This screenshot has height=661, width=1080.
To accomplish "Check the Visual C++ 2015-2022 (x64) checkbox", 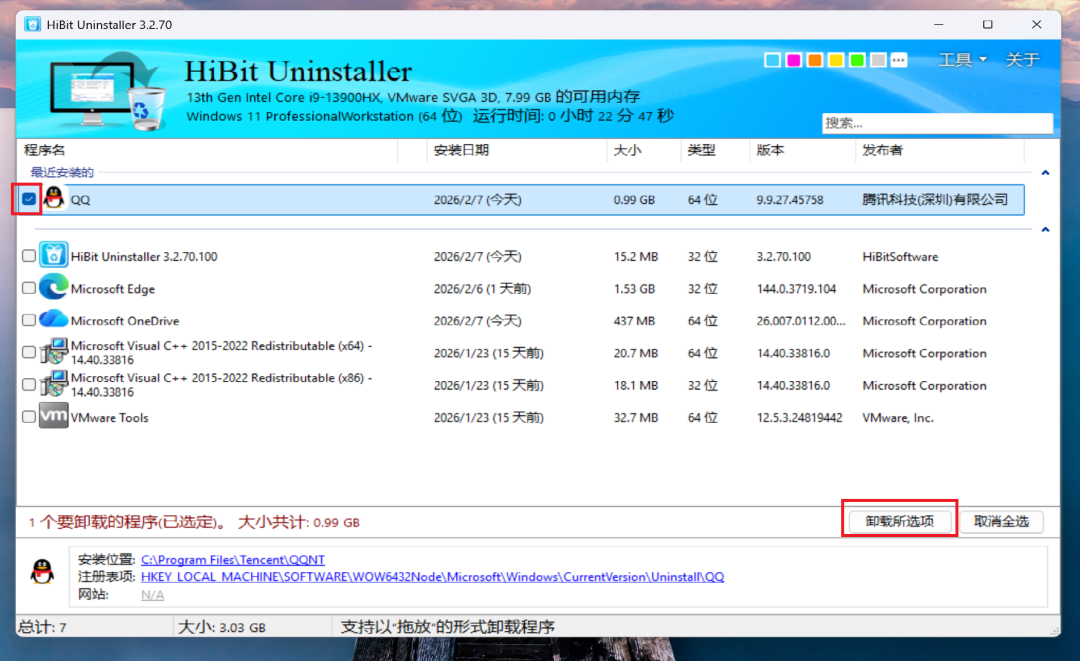I will 28,352.
